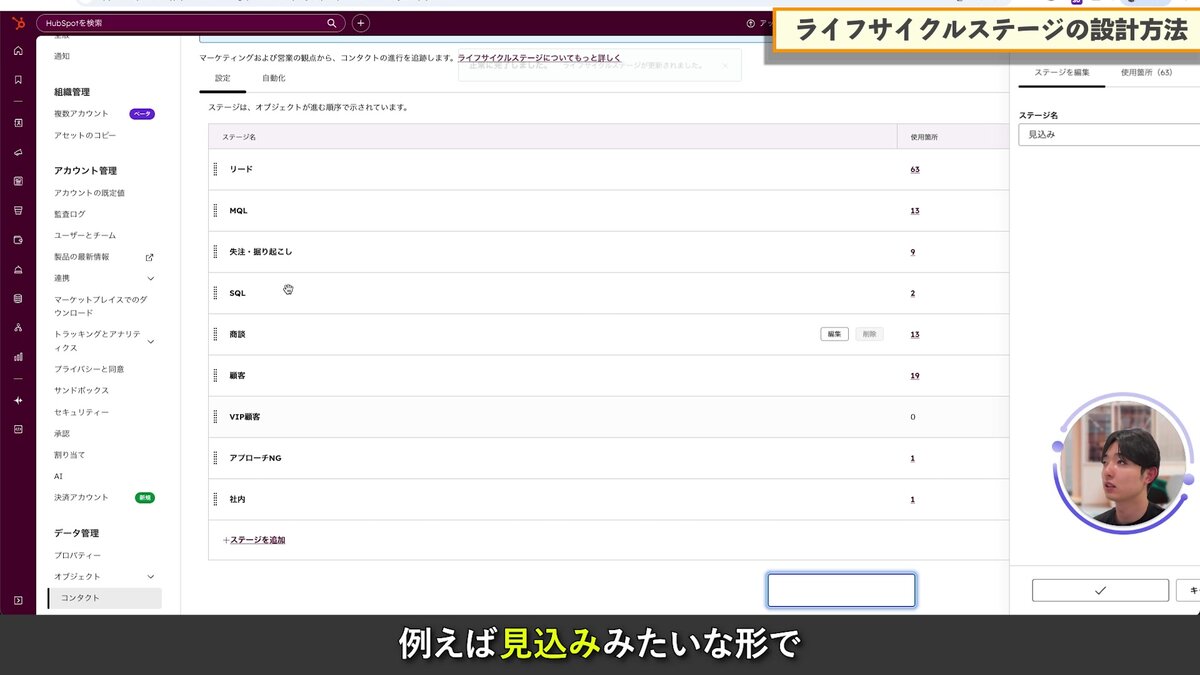
Task: Open ライフサイクルステージについてもっと詳しく link
Action: click(x=539, y=59)
